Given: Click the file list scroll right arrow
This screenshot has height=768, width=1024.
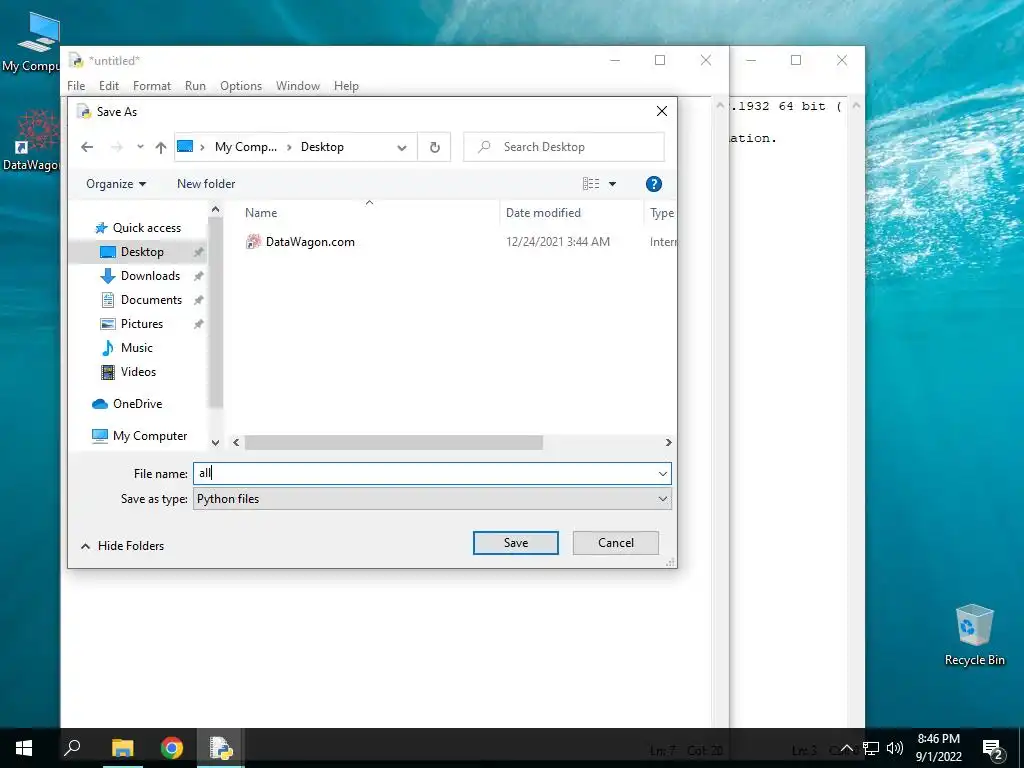Looking at the screenshot, I should click(x=668, y=443).
